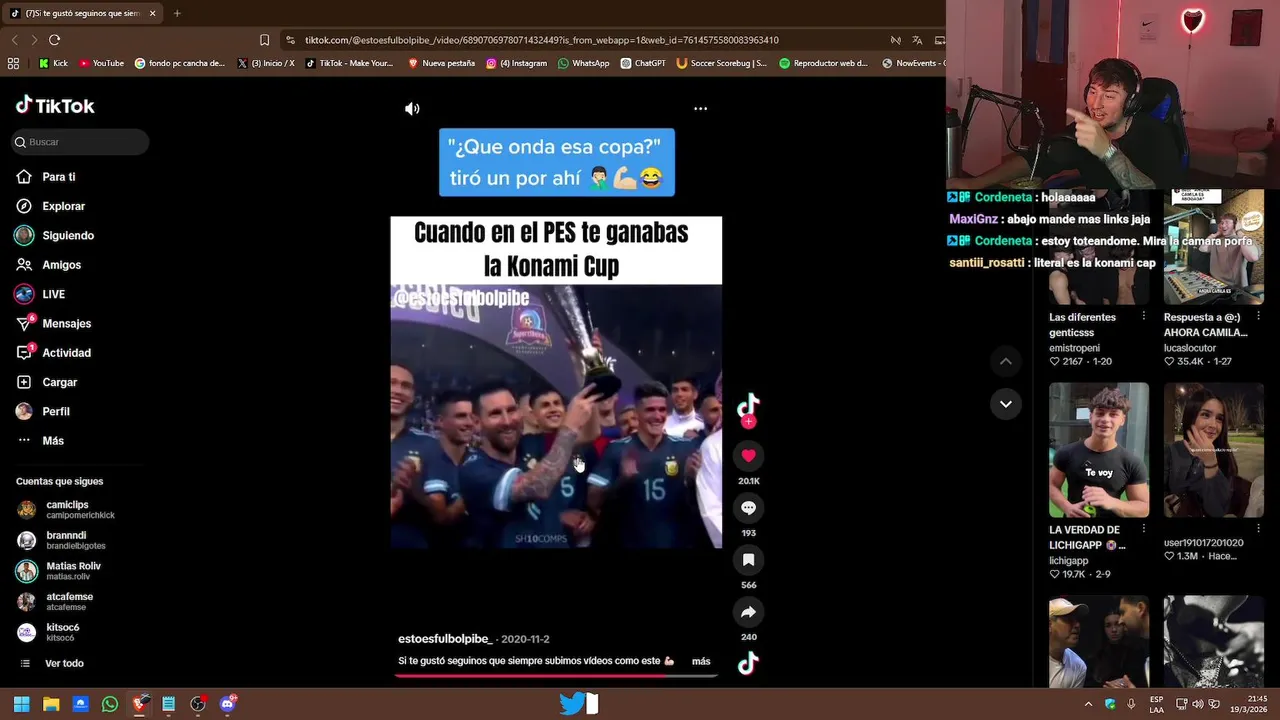The width and height of the screenshot is (1280, 720).
Task: Go to the next video arrow
Action: (x=1006, y=404)
